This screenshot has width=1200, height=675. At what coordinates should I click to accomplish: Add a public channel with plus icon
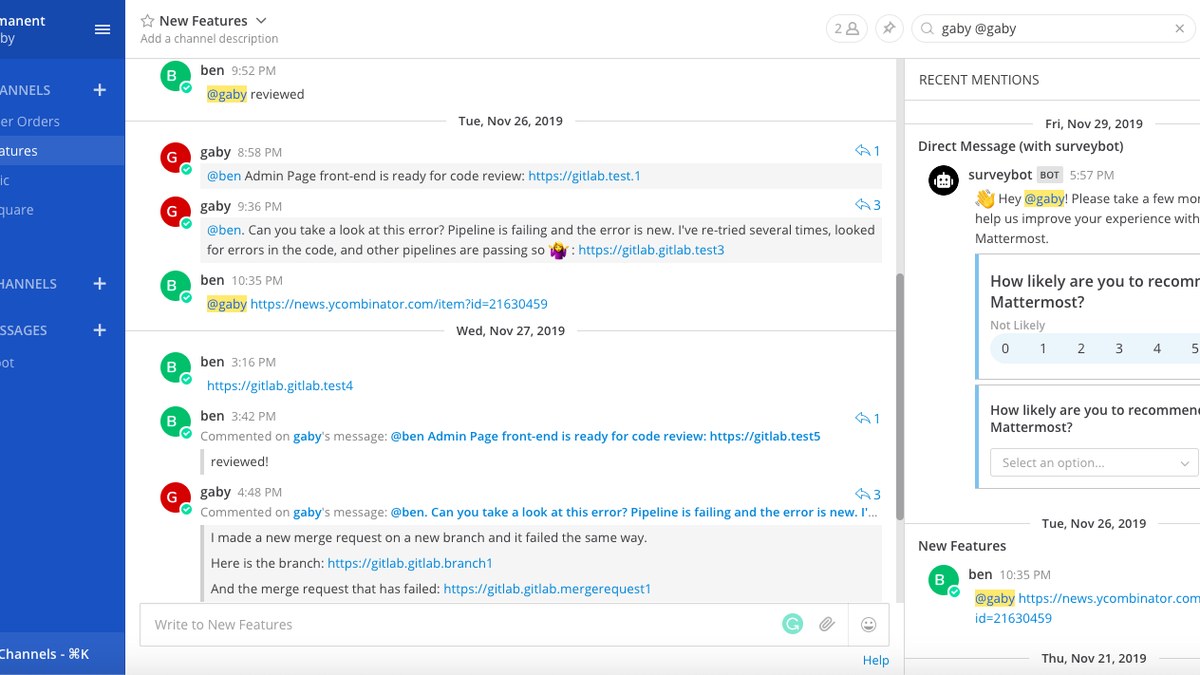pyautogui.click(x=99, y=90)
